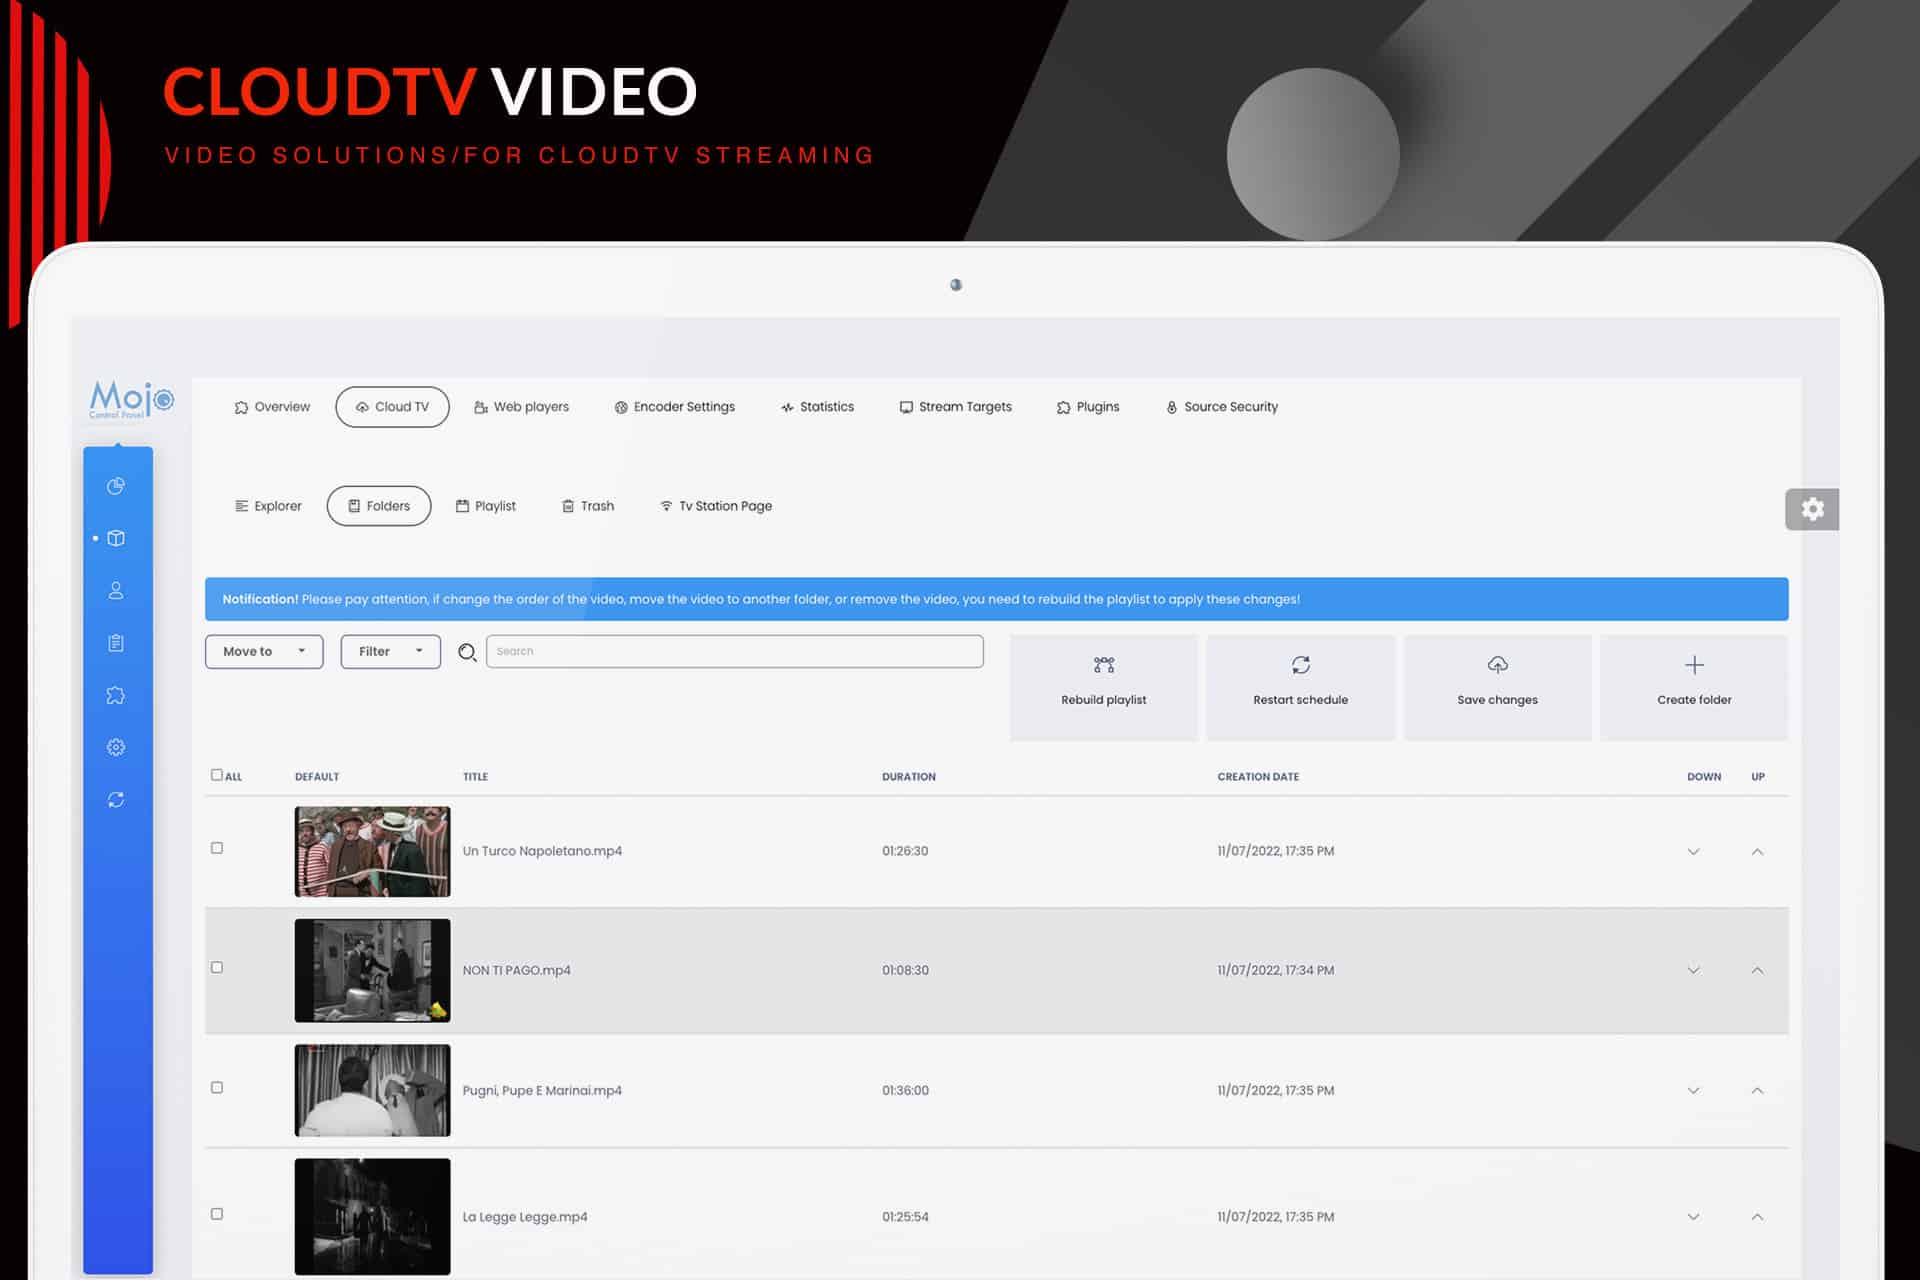Tick the La Legge Legge.mp4 checkbox
Image resolution: width=1920 pixels, height=1280 pixels.
217,1214
